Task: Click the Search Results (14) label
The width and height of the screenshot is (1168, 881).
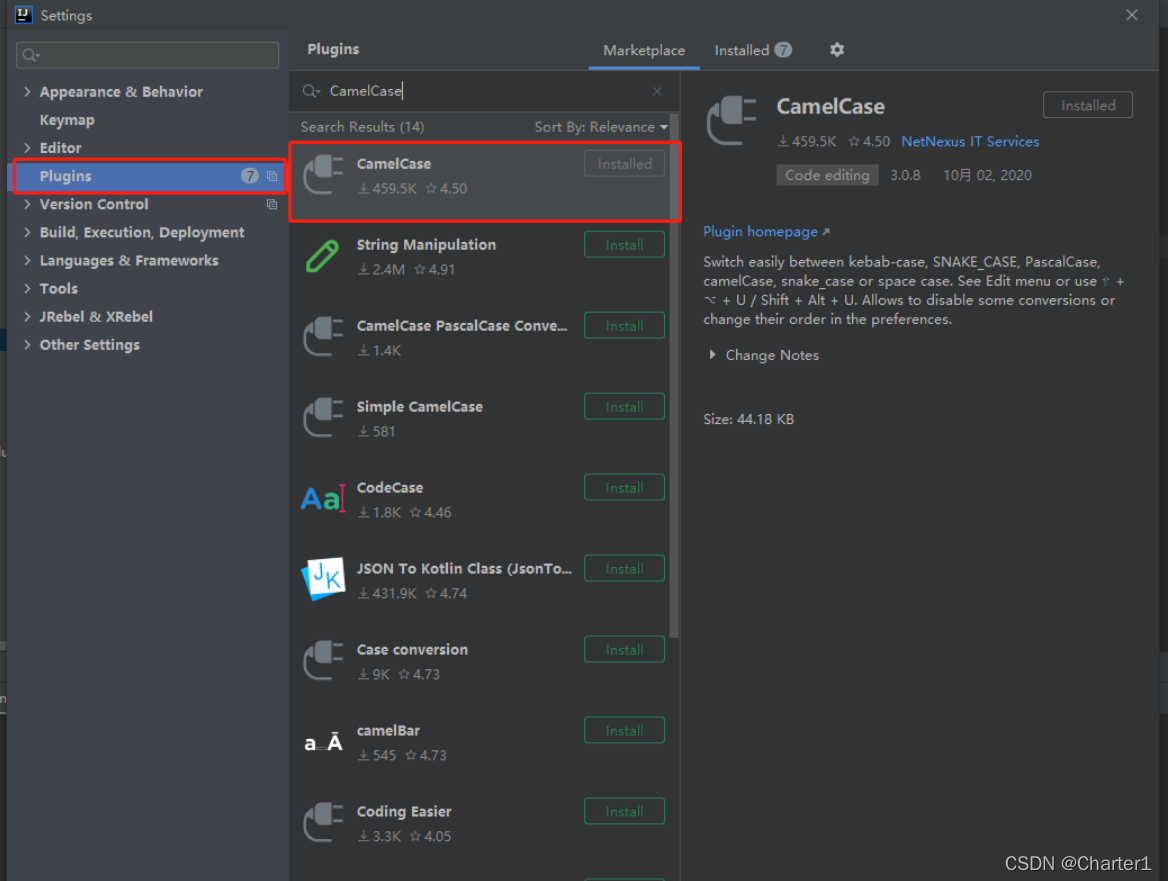Action: pos(362,127)
